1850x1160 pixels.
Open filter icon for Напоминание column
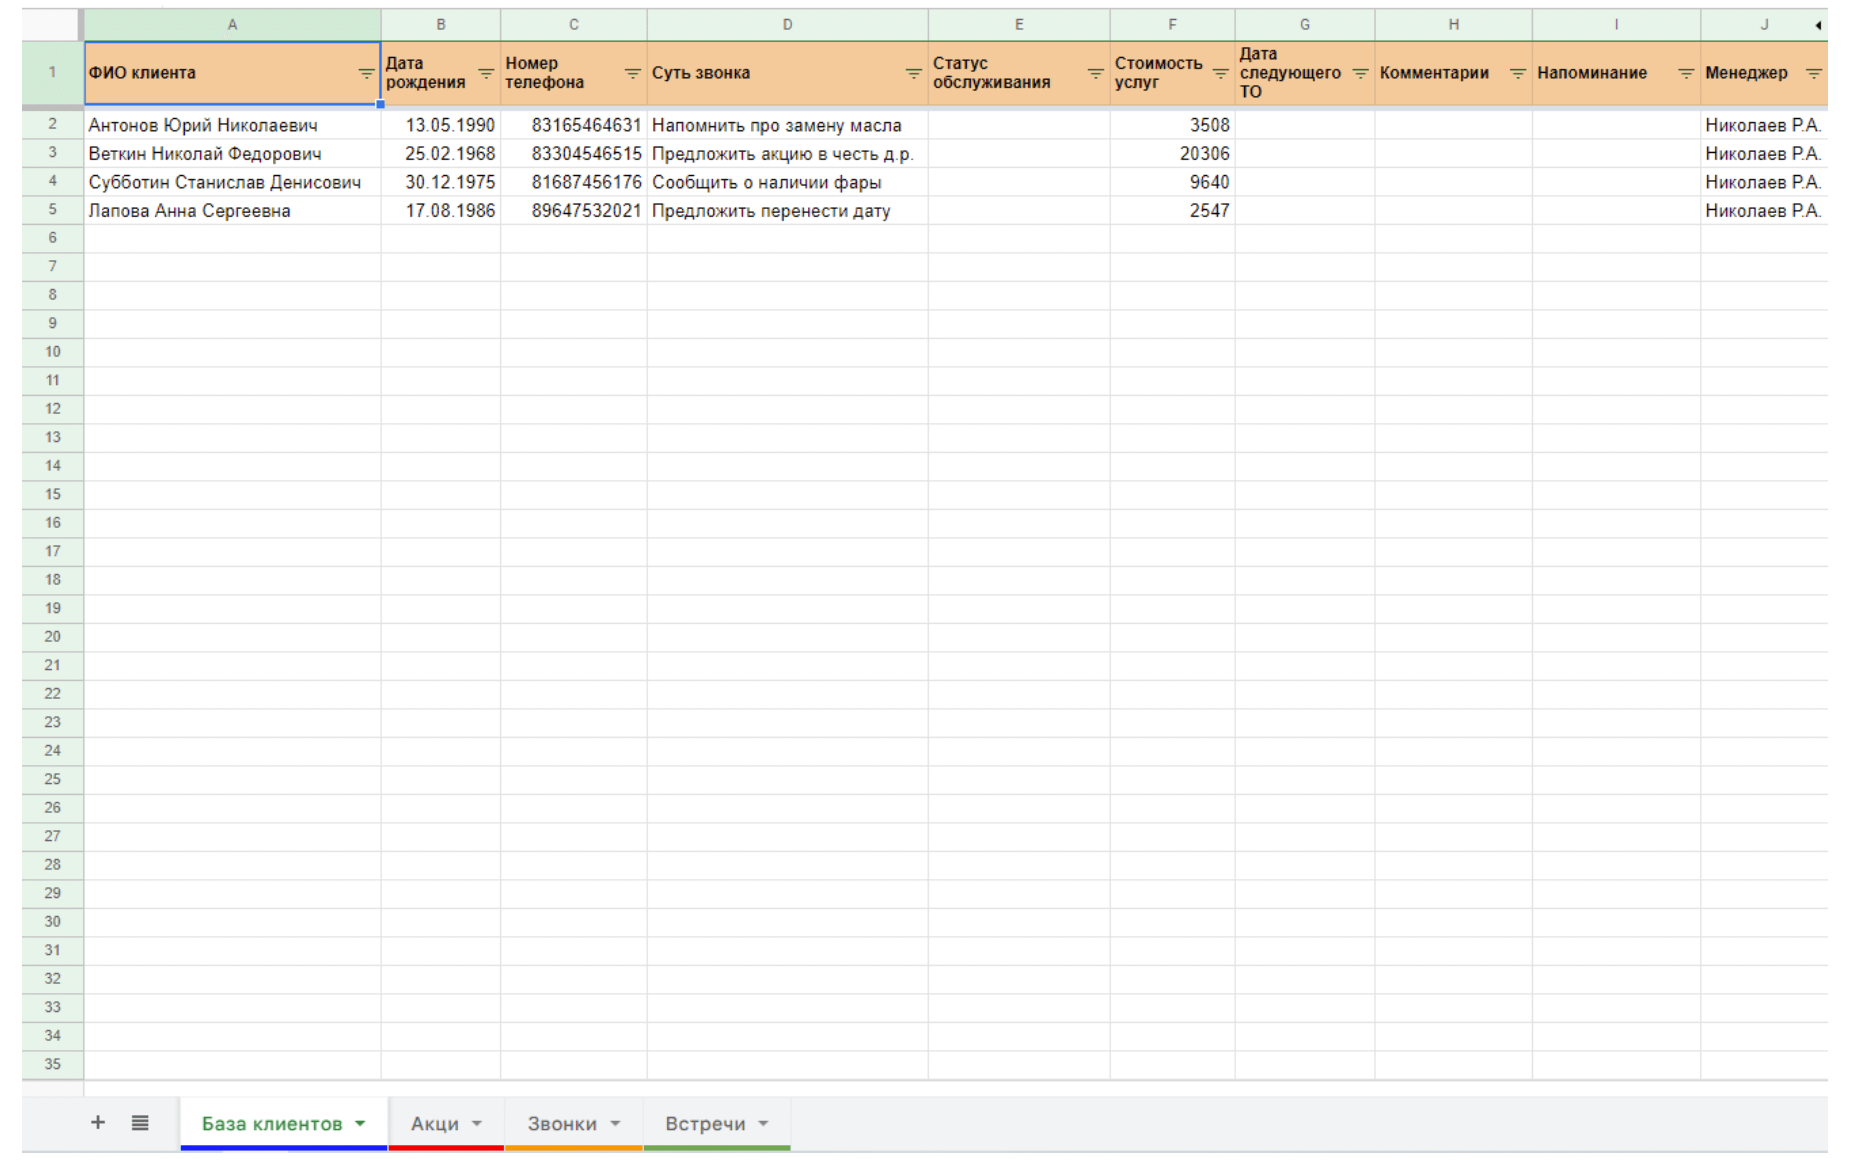pos(1686,73)
